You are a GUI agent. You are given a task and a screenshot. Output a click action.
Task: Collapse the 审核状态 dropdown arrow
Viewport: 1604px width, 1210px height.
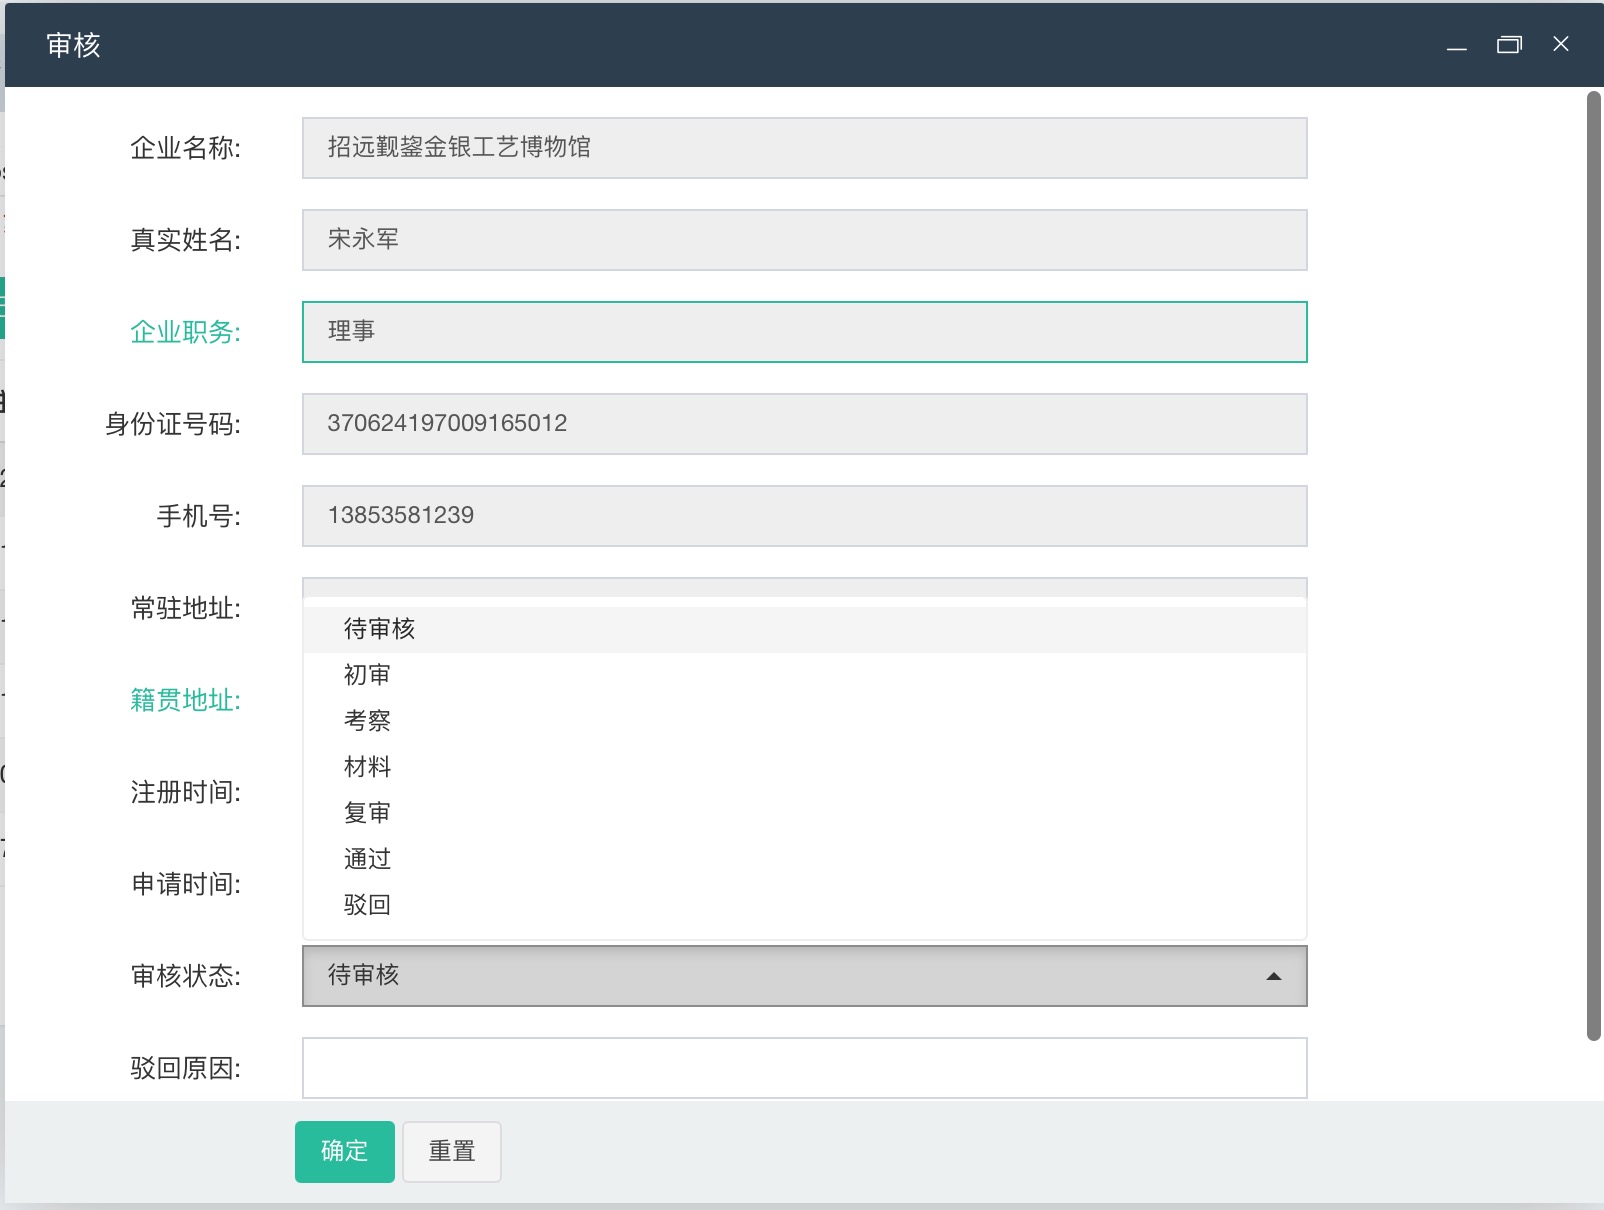pos(1273,976)
